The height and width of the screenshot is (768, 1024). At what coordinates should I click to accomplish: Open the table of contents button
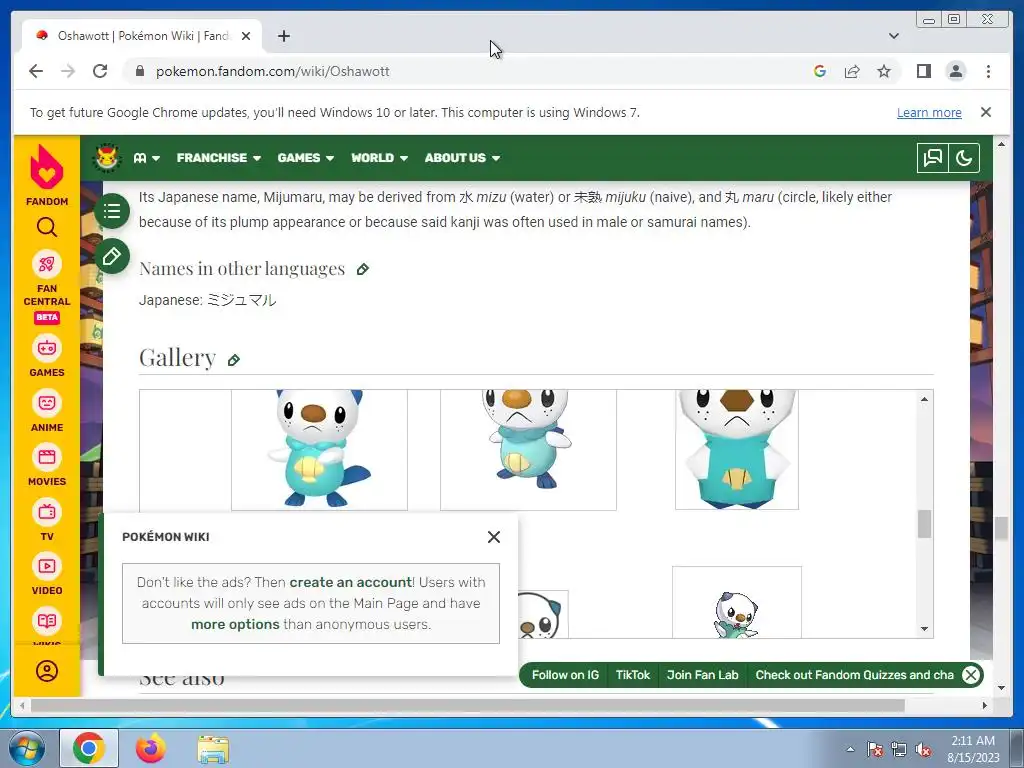click(112, 211)
